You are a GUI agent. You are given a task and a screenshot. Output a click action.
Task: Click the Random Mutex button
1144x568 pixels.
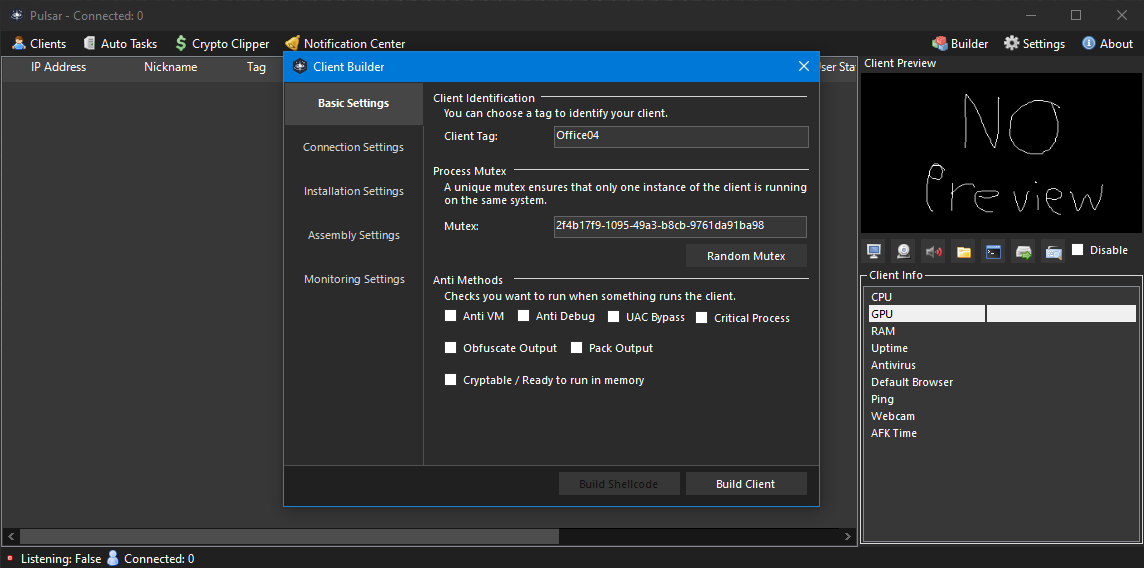[x=746, y=256]
